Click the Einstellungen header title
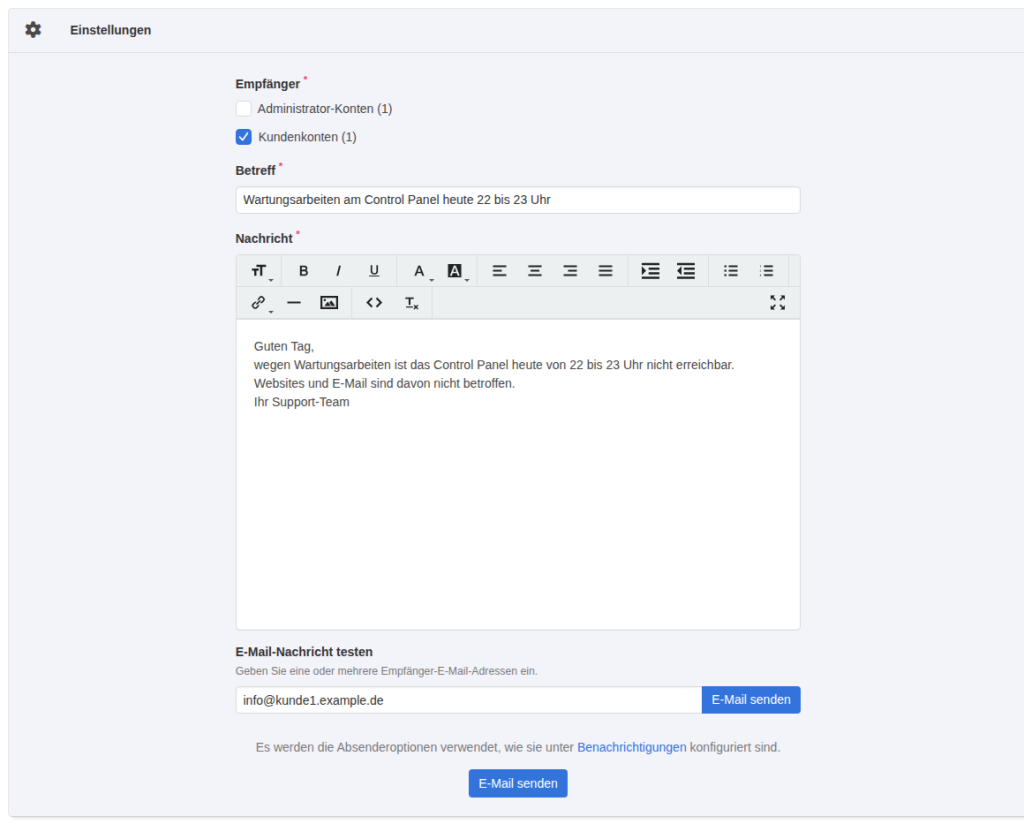This screenshot has width=1024, height=824. tap(110, 30)
